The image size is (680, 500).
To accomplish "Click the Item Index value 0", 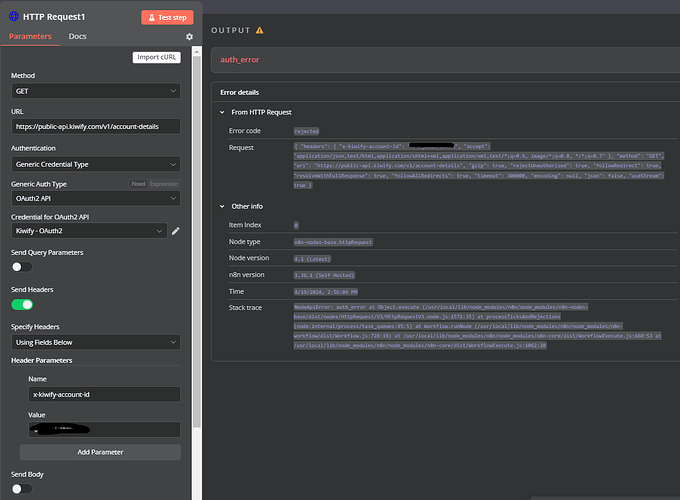I will pos(296,225).
